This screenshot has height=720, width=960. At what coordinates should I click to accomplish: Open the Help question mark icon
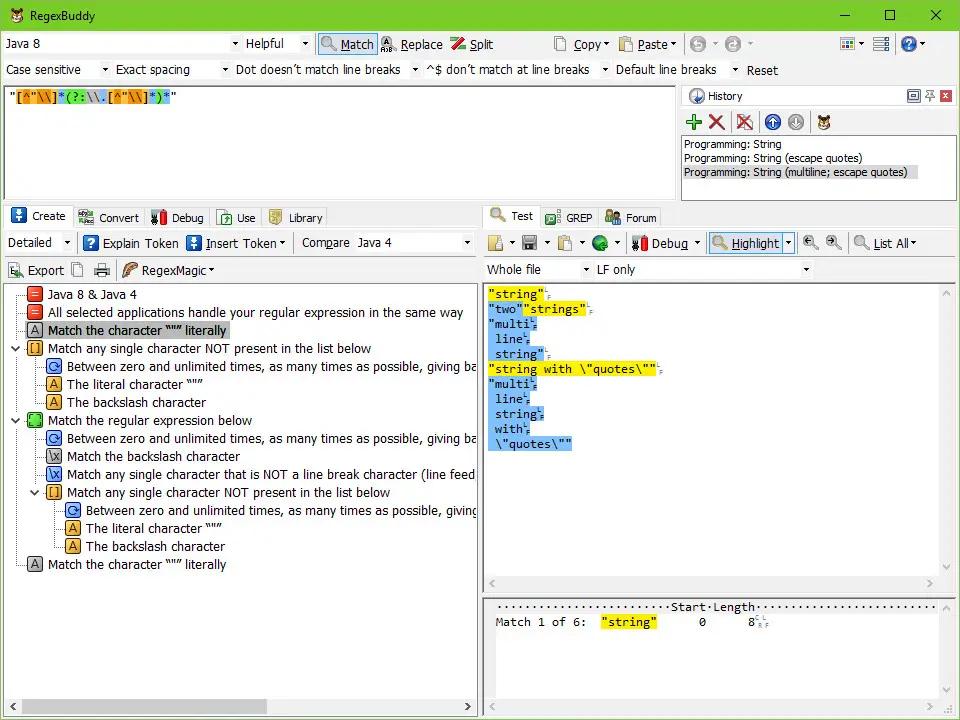909,44
